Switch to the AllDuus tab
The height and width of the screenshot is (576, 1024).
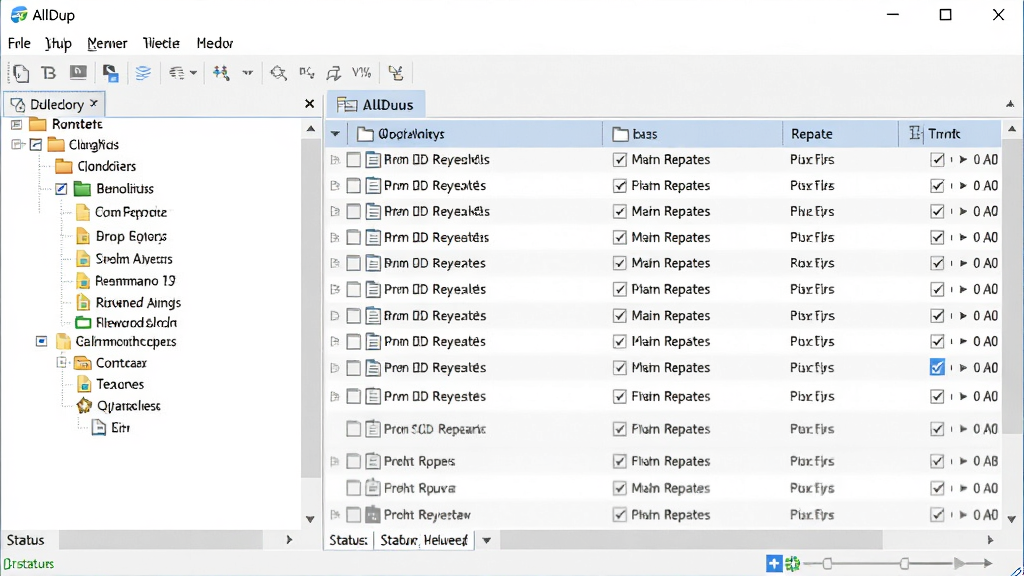pyautogui.click(x=376, y=104)
